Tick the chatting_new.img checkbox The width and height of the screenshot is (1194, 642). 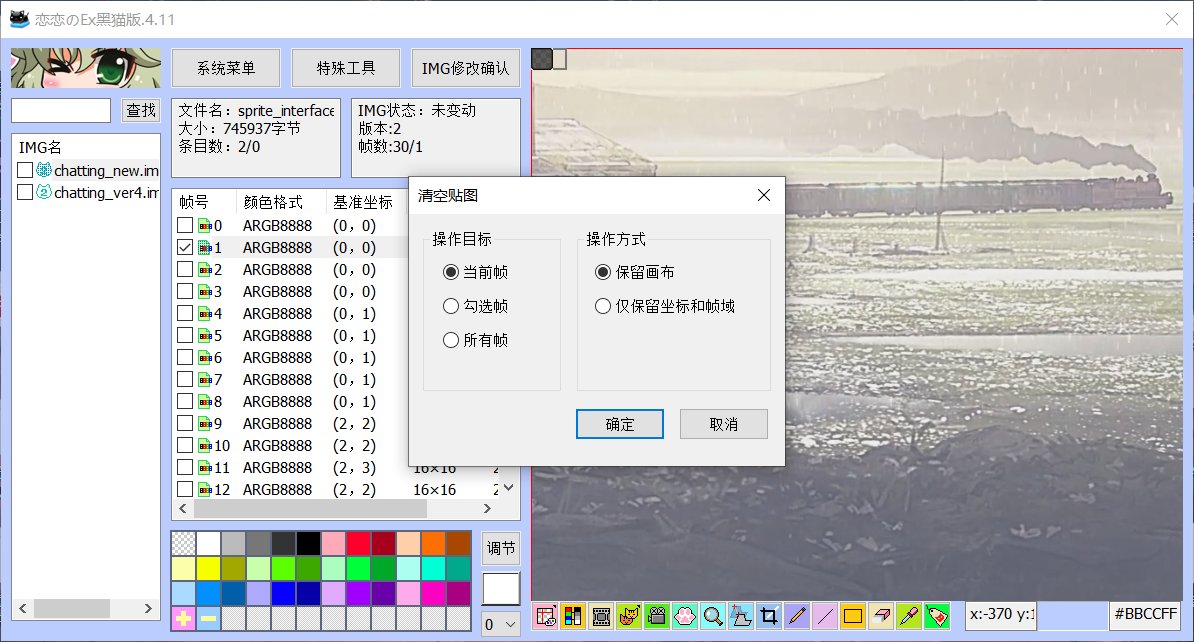[x=25, y=171]
